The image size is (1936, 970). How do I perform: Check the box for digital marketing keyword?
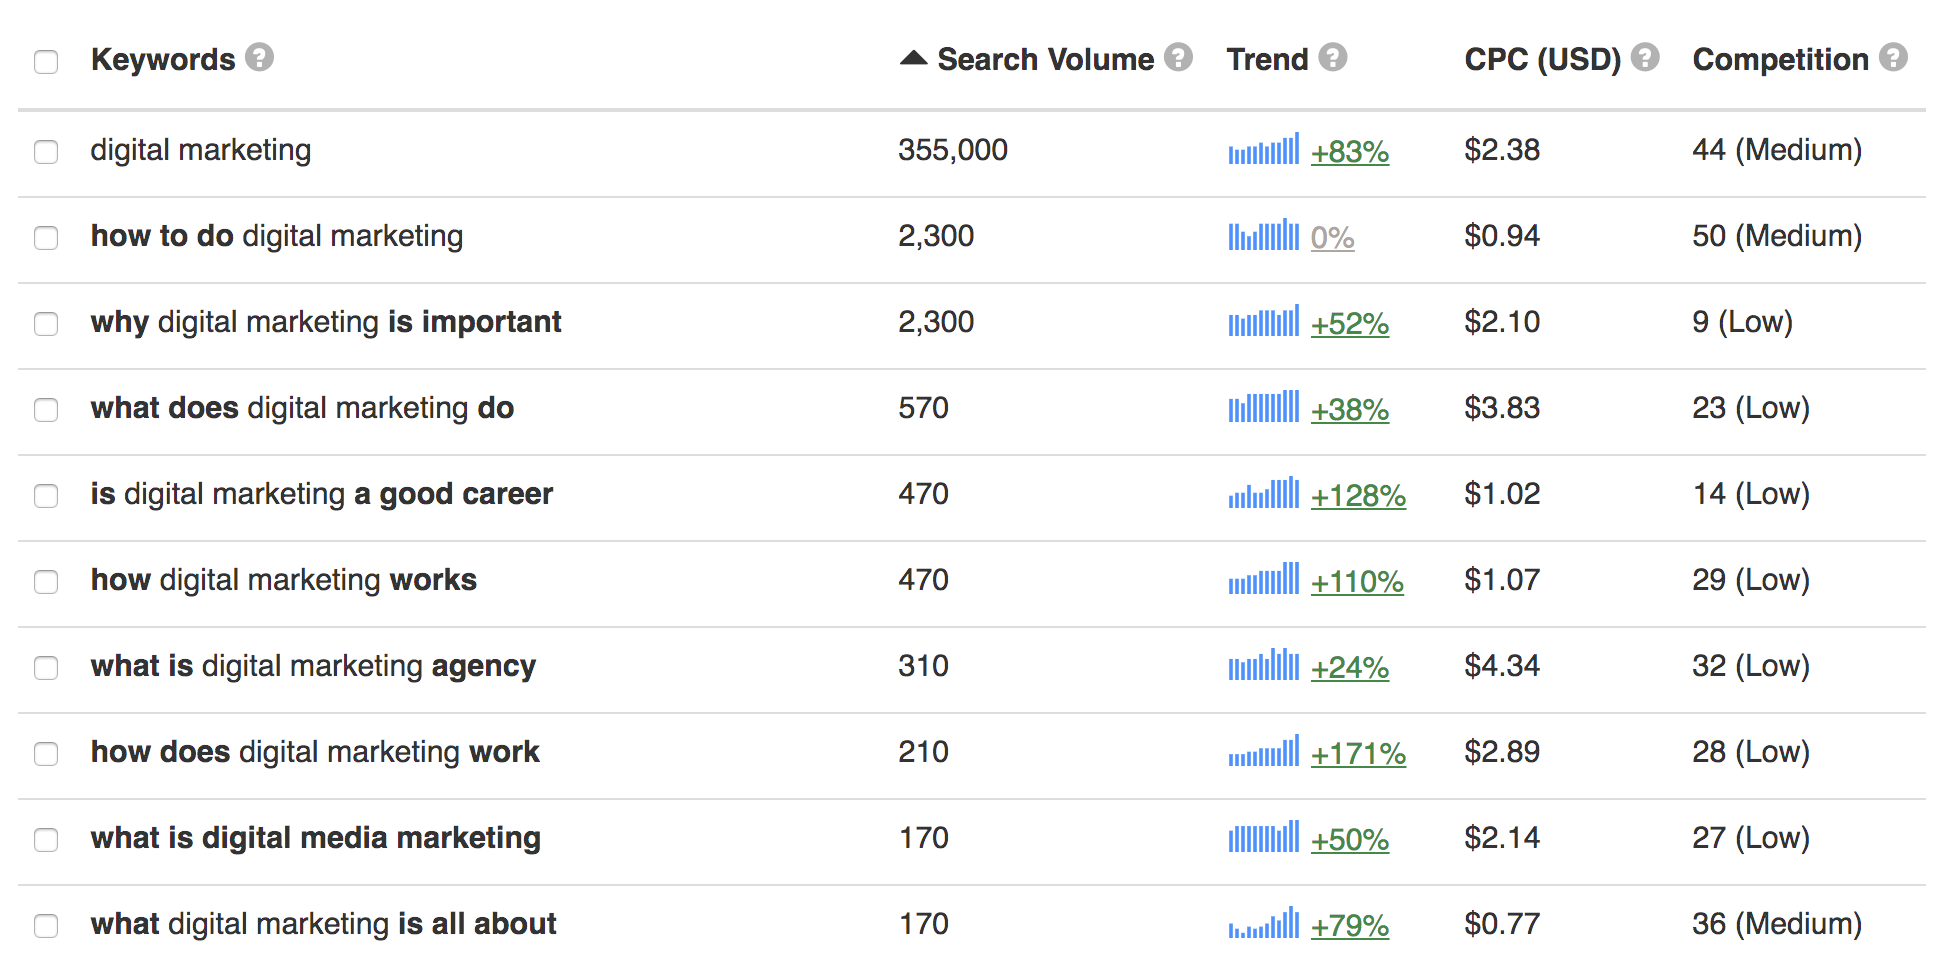(x=46, y=152)
